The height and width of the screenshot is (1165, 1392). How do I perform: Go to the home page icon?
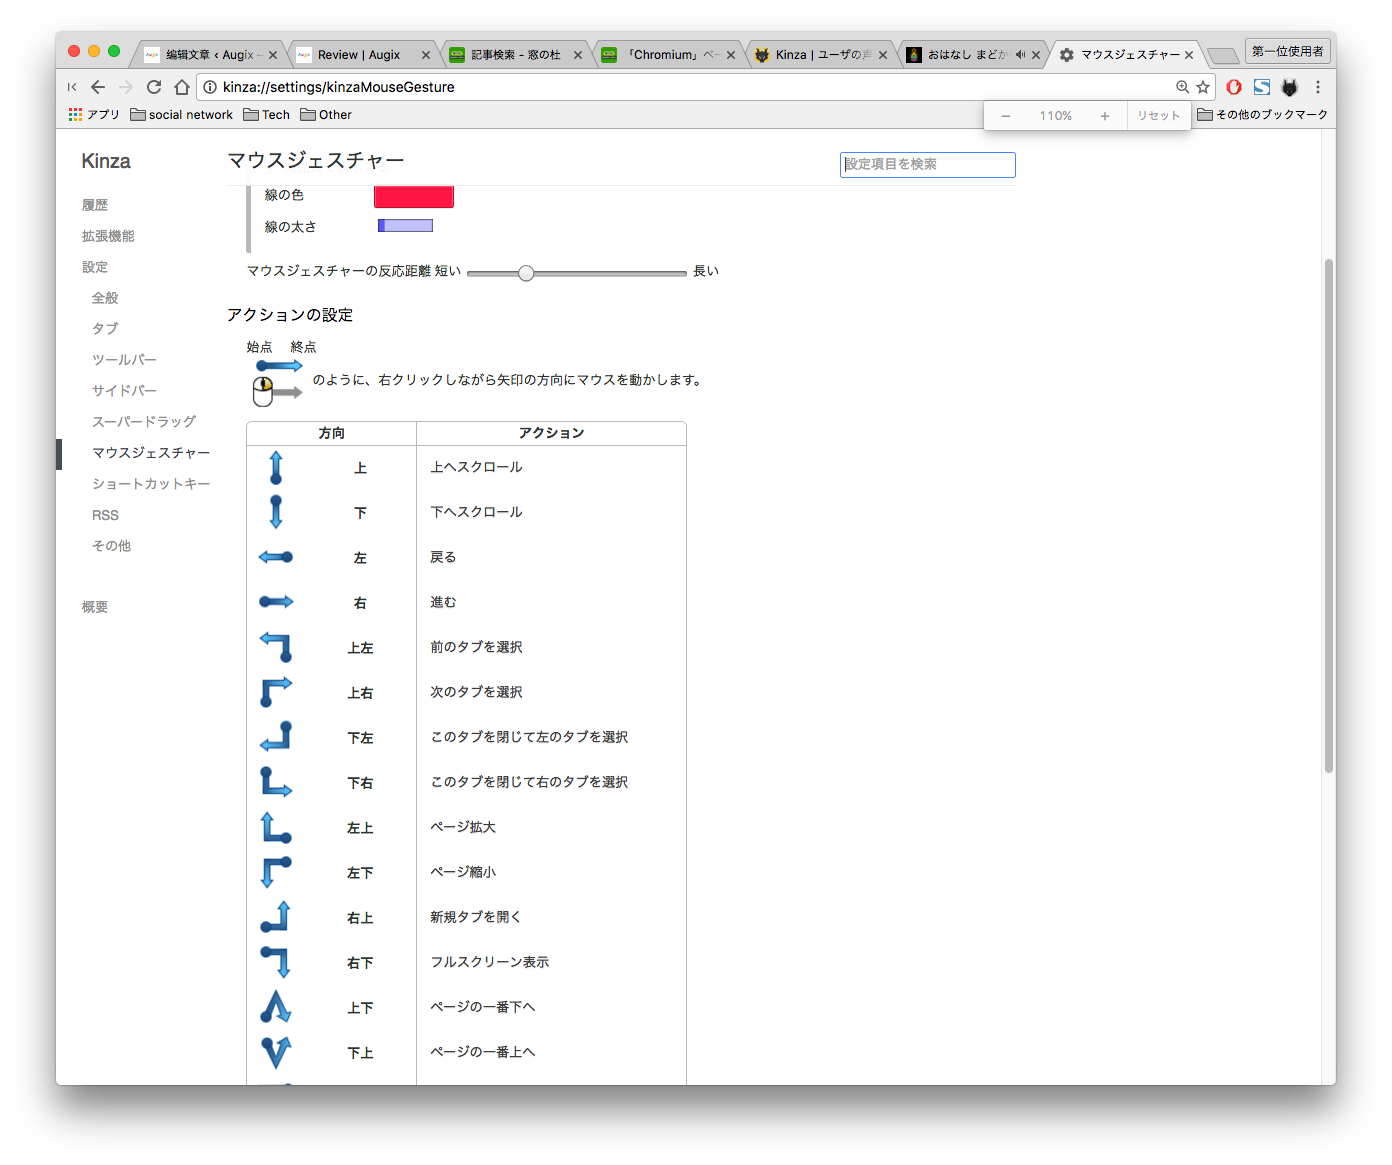pos(181,87)
